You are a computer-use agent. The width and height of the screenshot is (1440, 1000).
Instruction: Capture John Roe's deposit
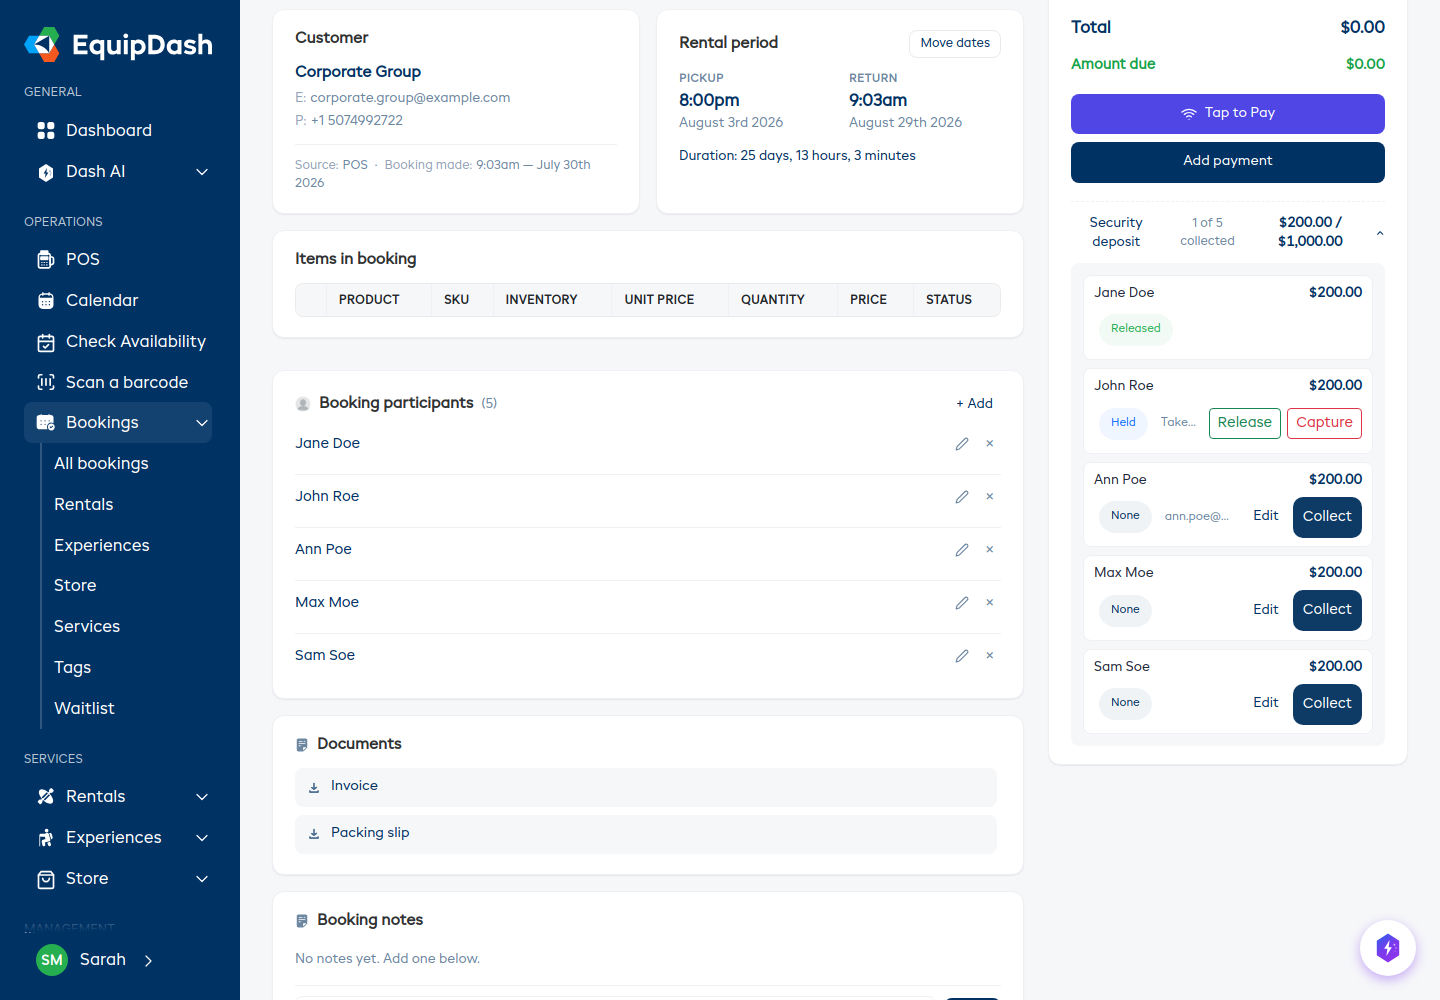pos(1324,423)
